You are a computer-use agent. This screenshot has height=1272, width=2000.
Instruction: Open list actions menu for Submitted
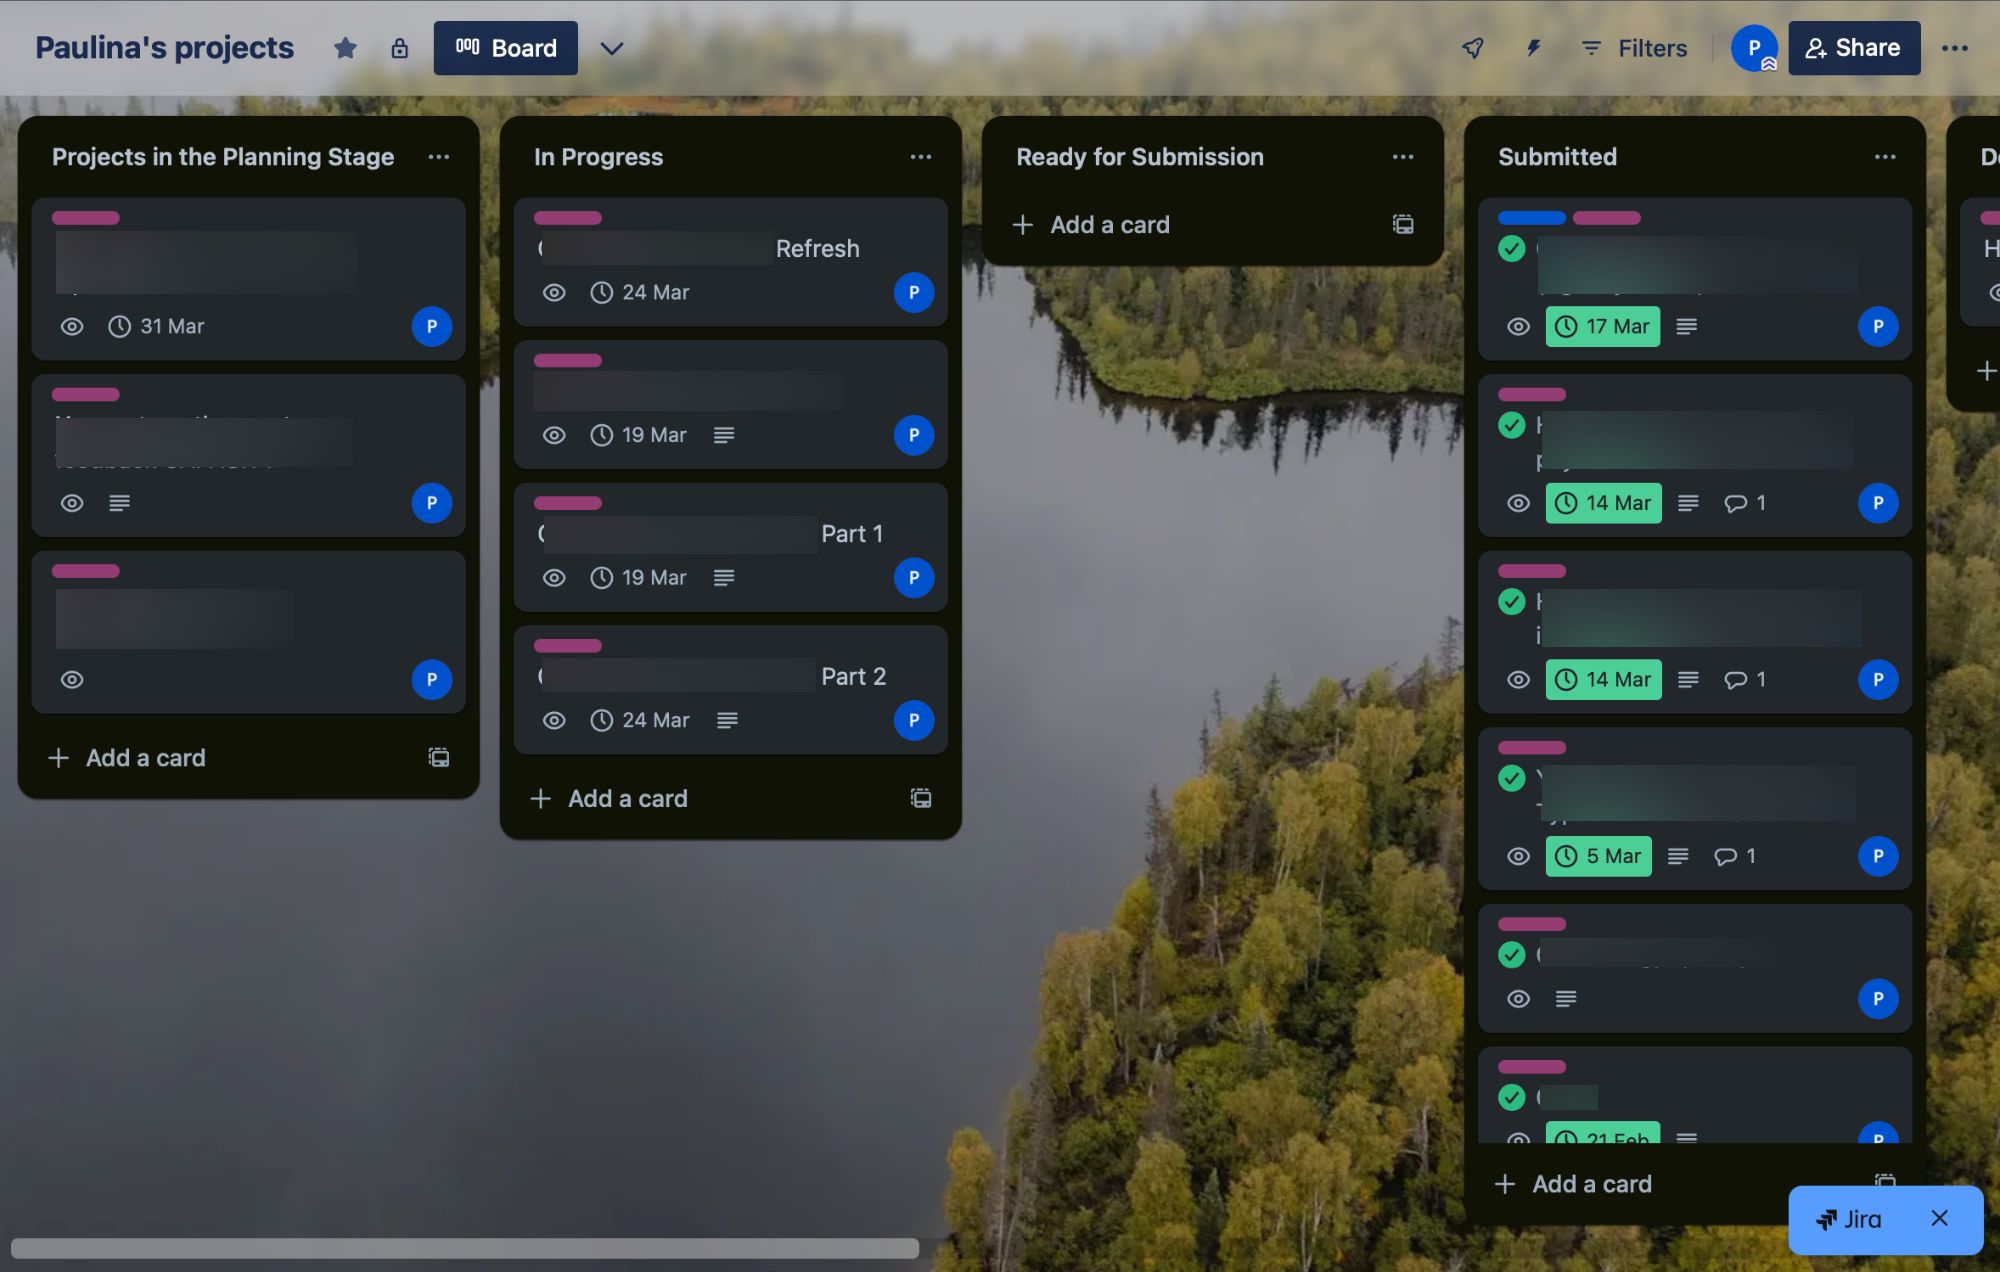(x=1884, y=157)
